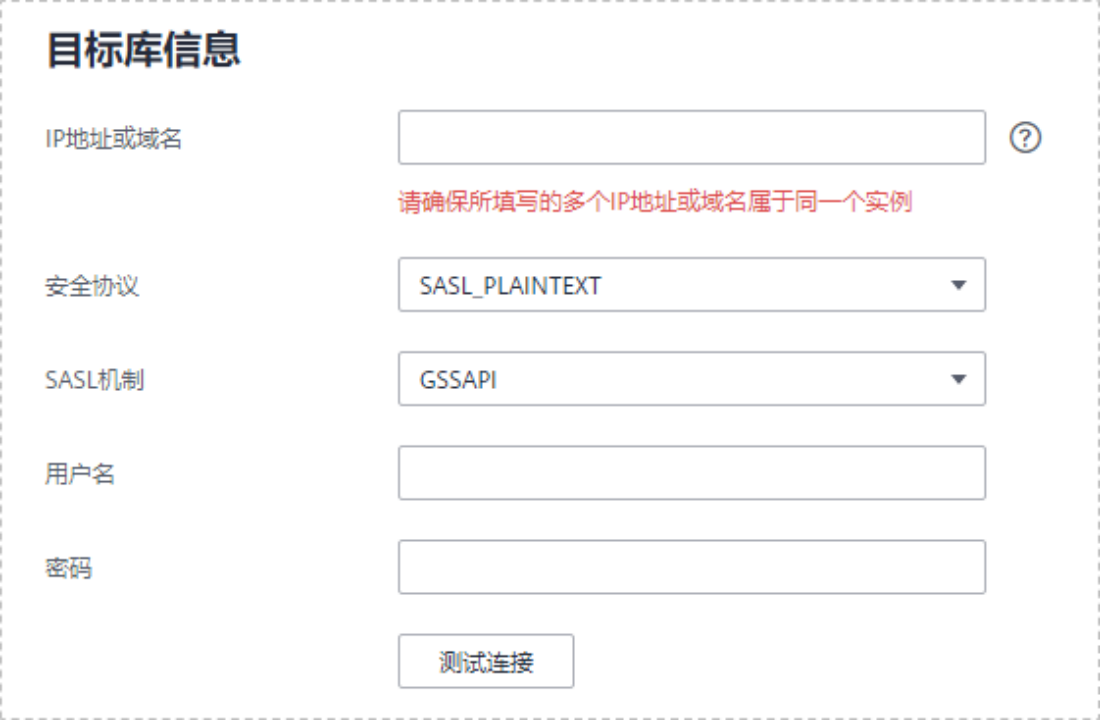Click the 目标库信息 section heading

(x=143, y=50)
